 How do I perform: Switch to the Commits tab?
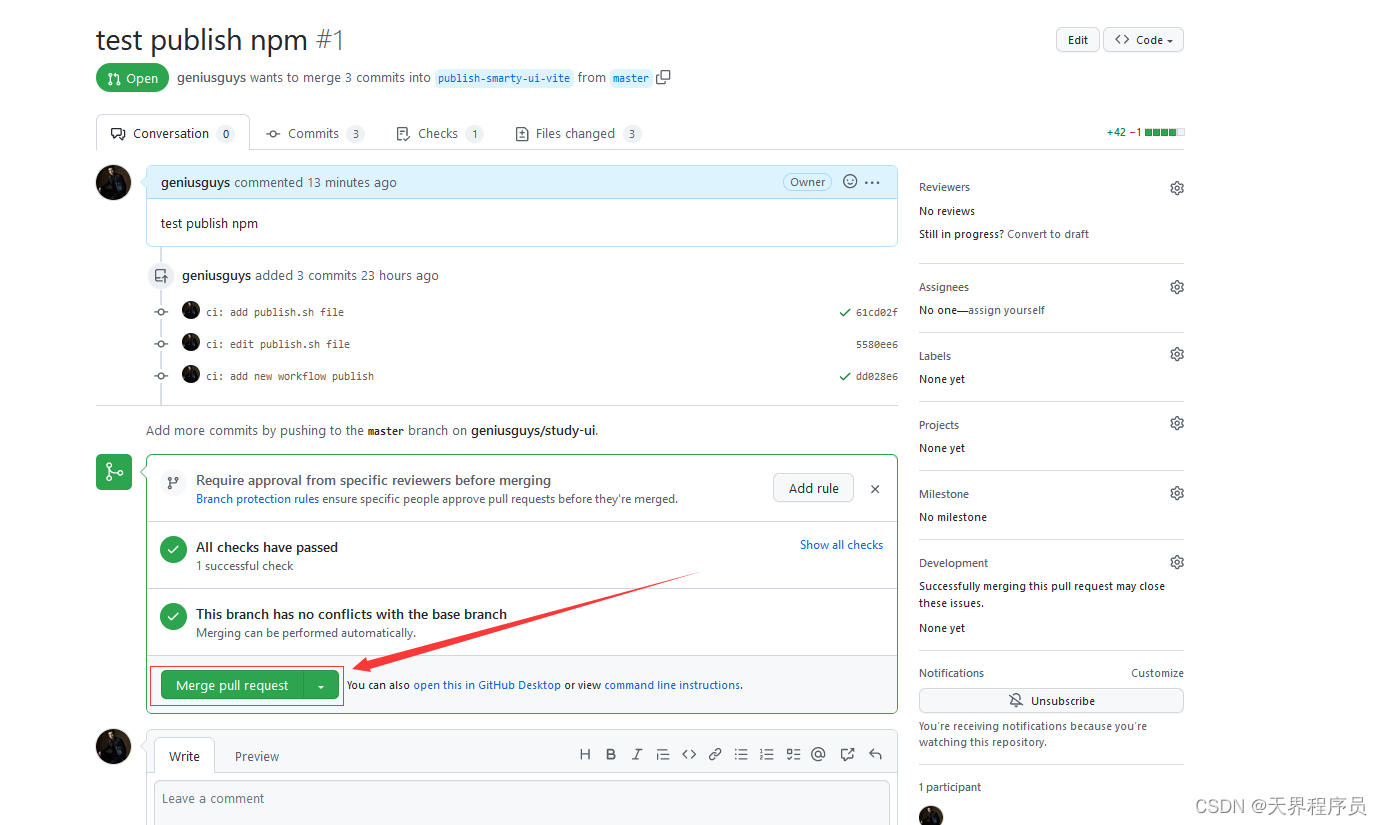[314, 133]
